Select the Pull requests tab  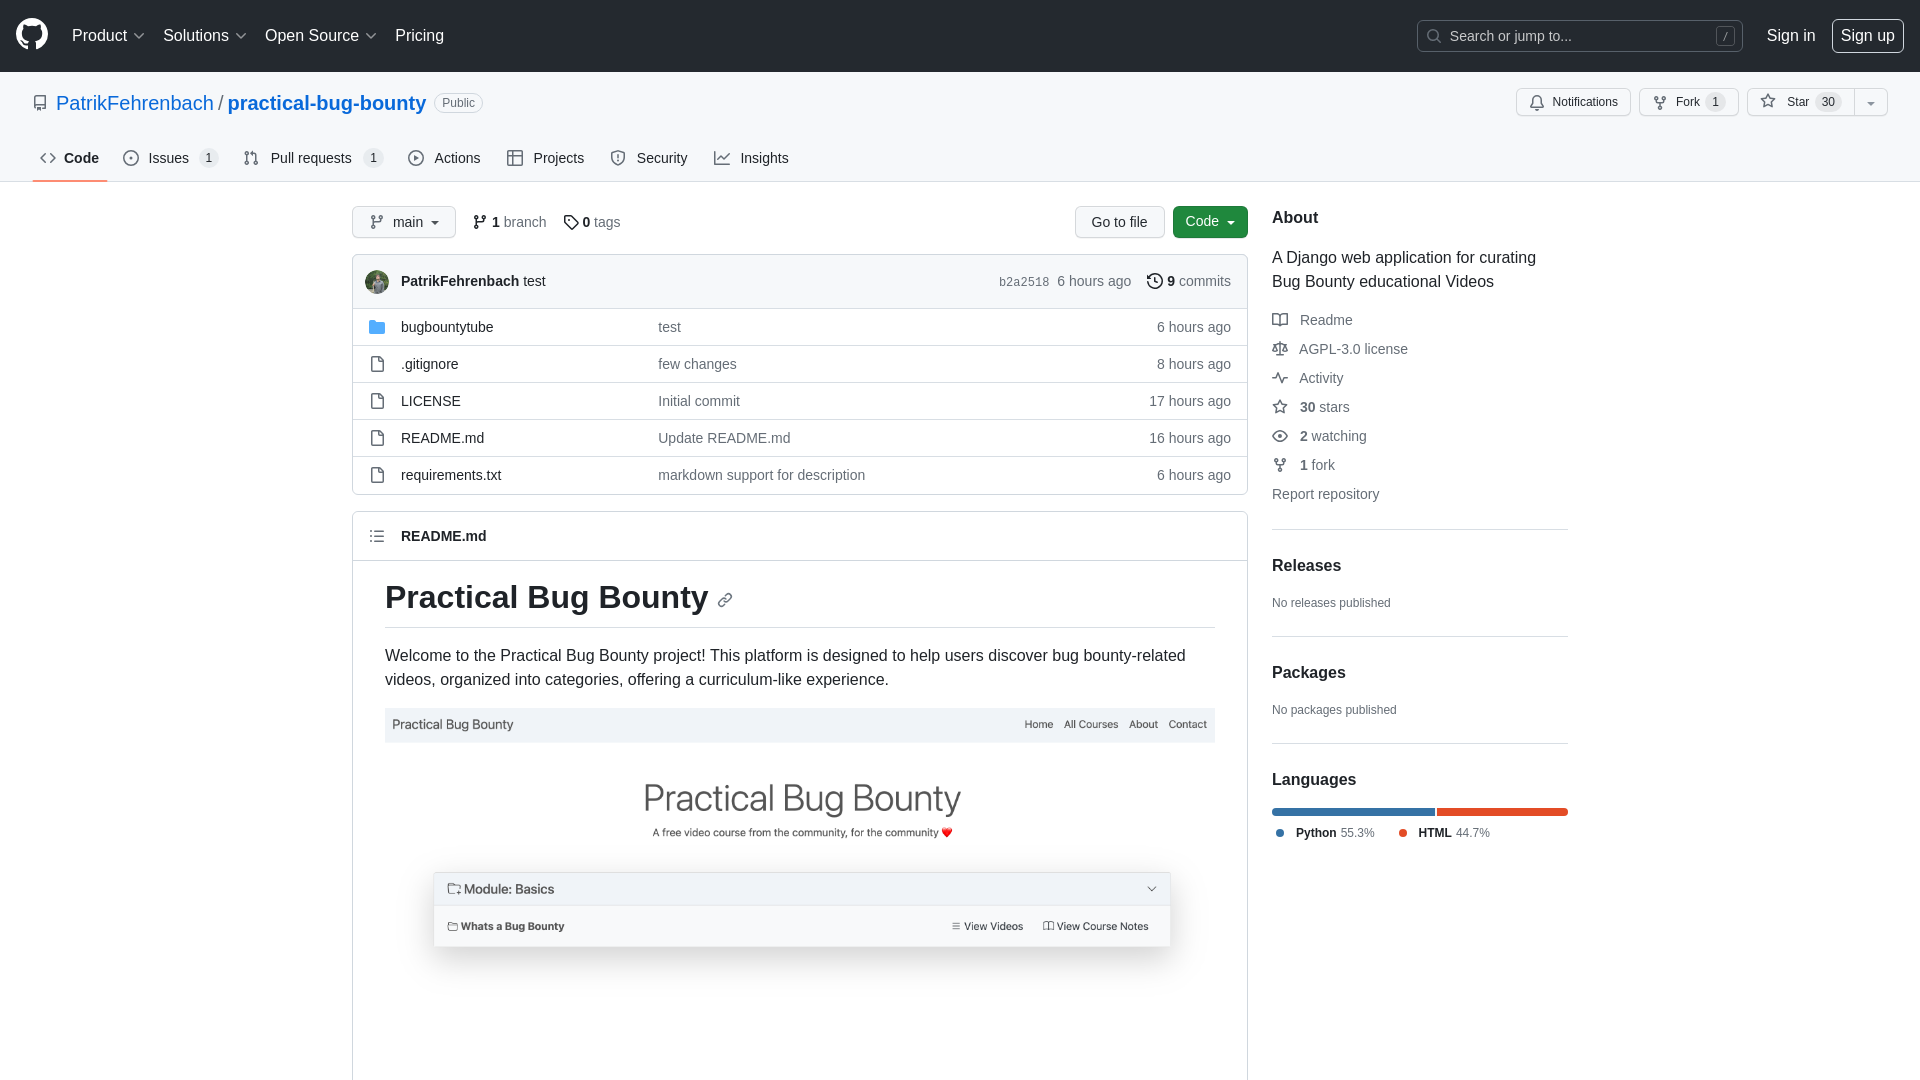pos(310,158)
